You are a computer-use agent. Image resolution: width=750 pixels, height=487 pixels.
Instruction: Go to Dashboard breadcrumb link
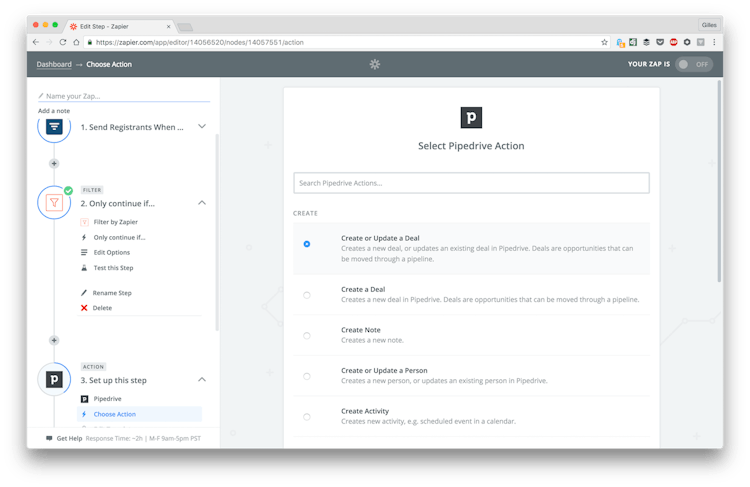[54, 64]
